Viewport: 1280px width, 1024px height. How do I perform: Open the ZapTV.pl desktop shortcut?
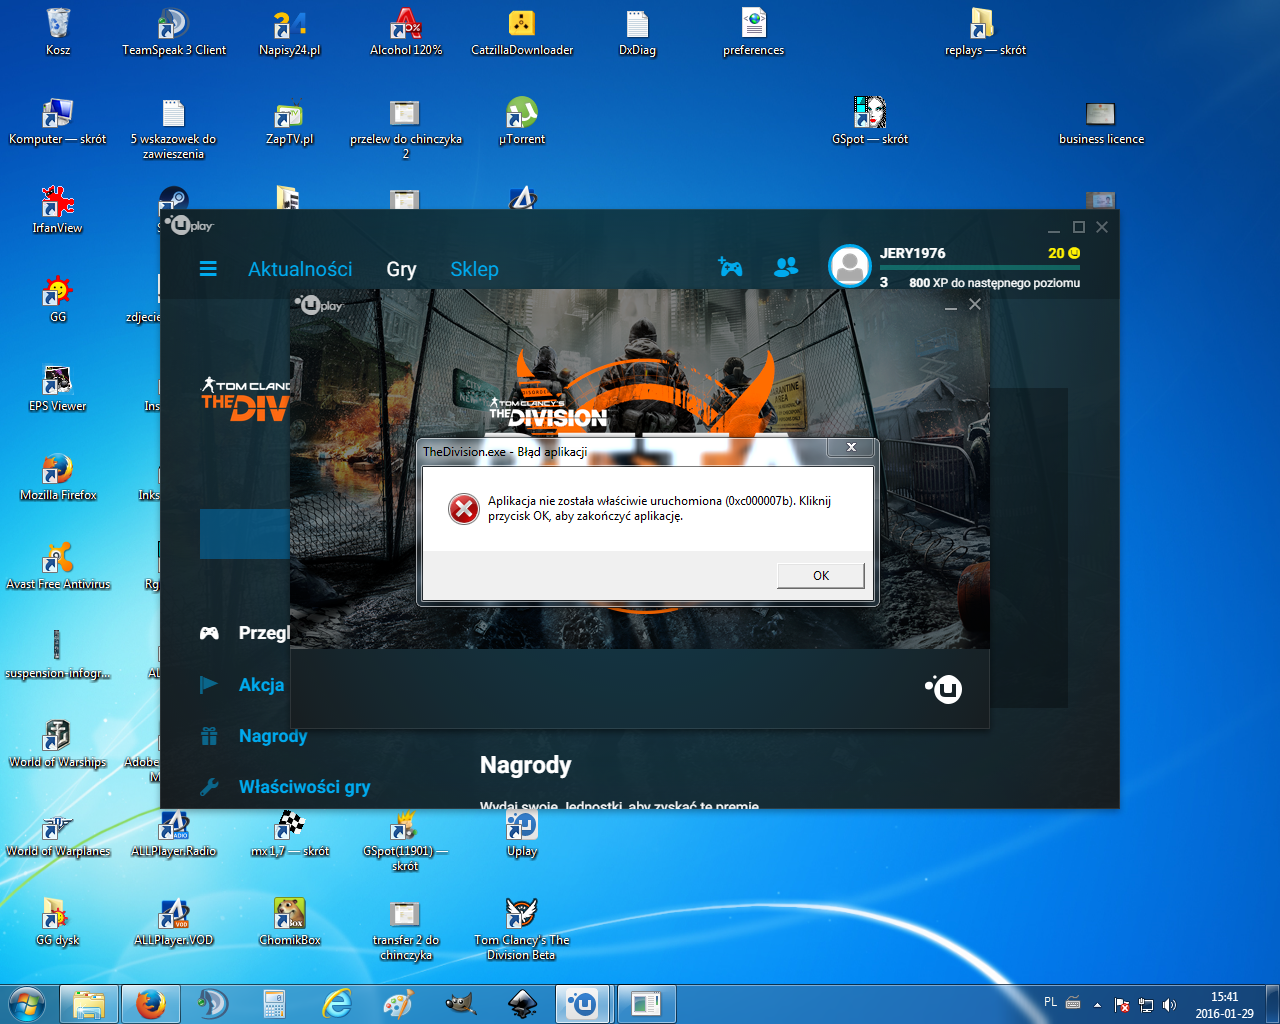[290, 120]
